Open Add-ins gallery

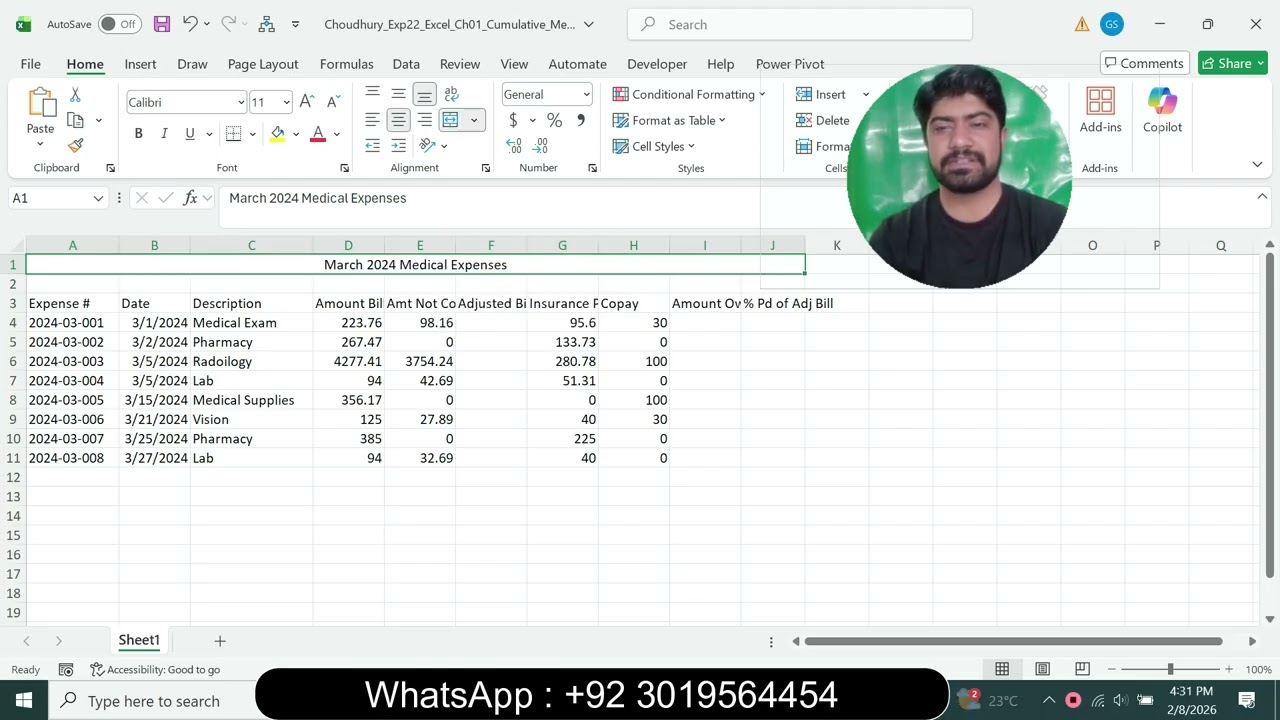click(1100, 110)
